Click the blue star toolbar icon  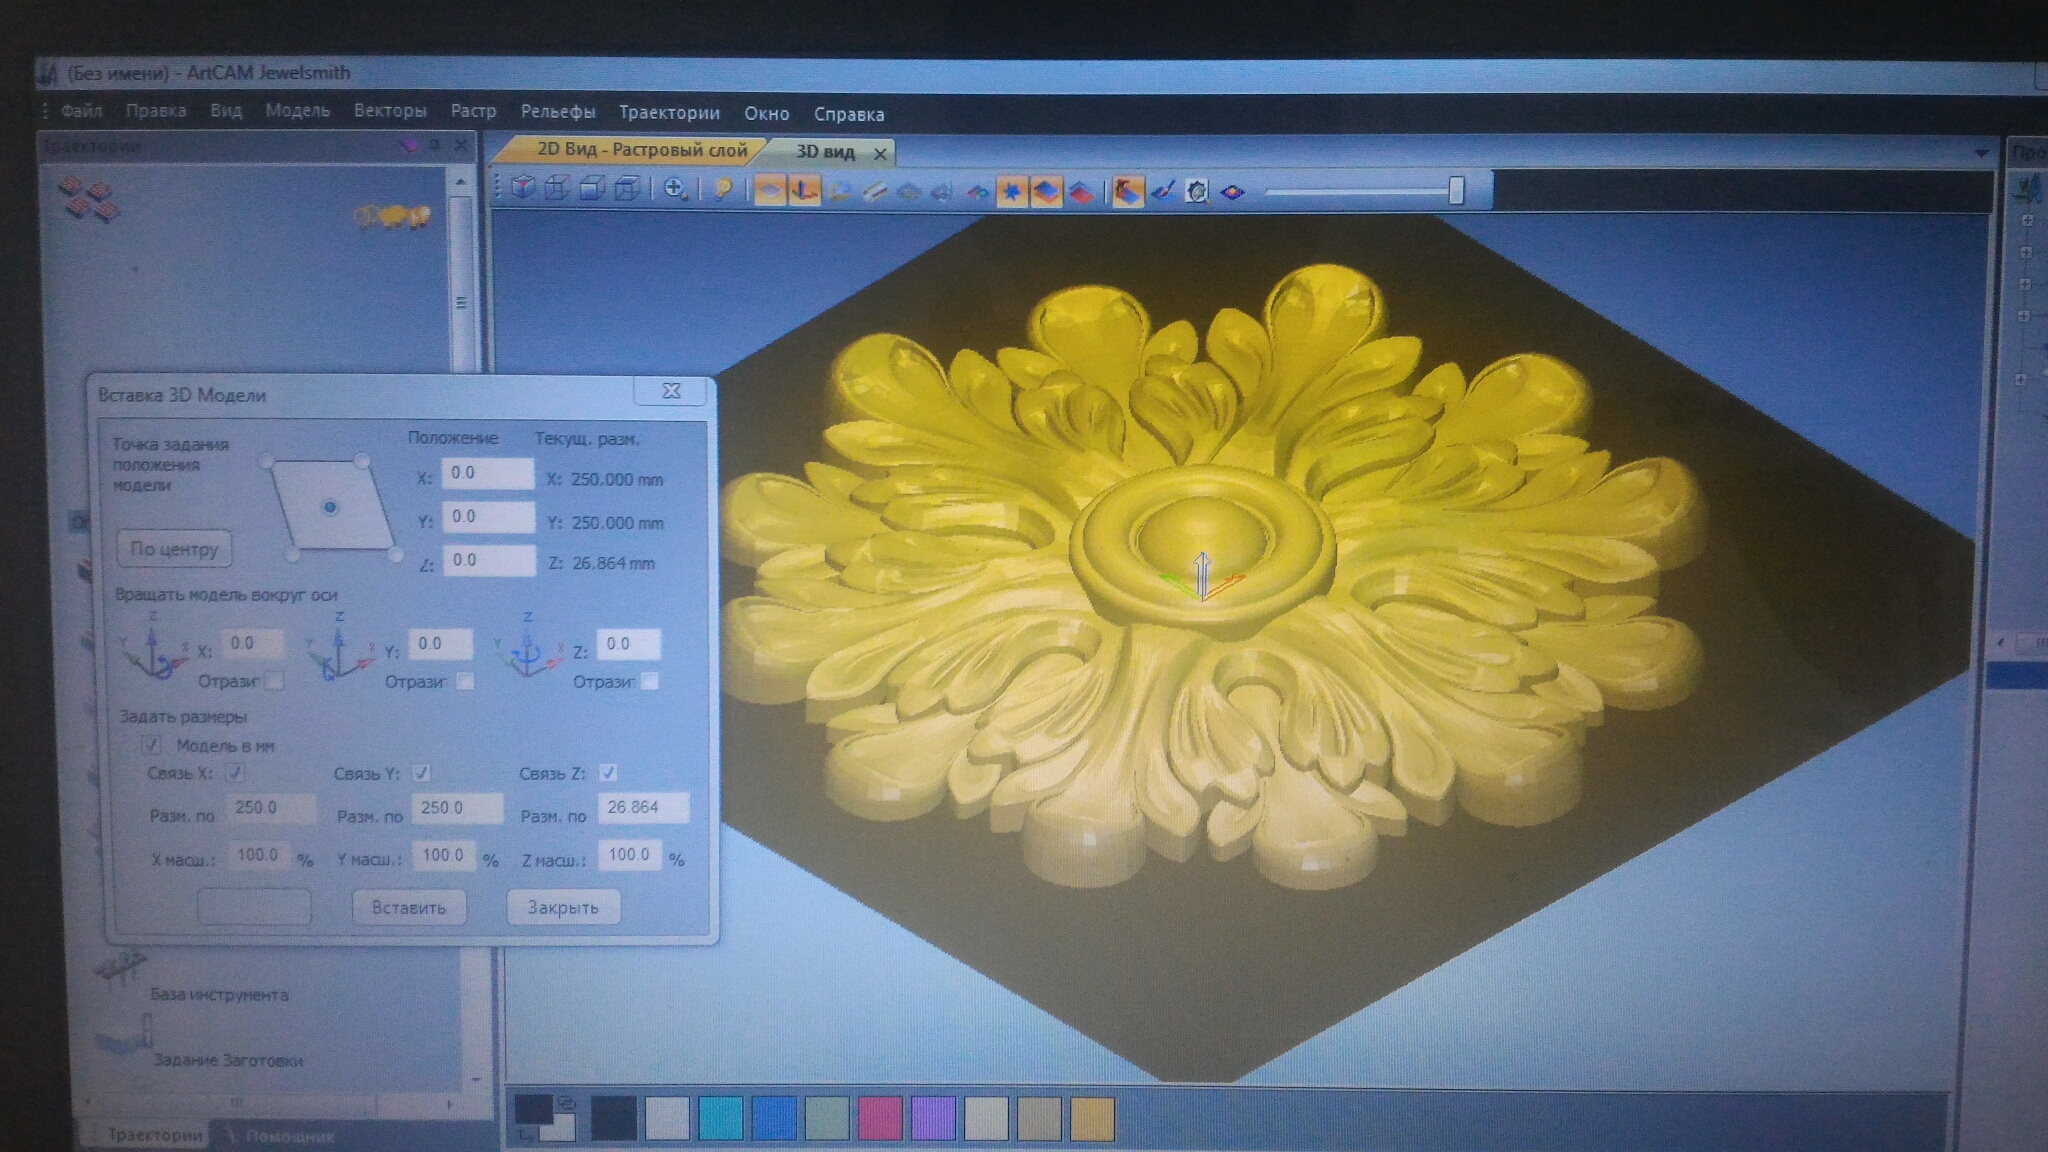(x=1011, y=191)
